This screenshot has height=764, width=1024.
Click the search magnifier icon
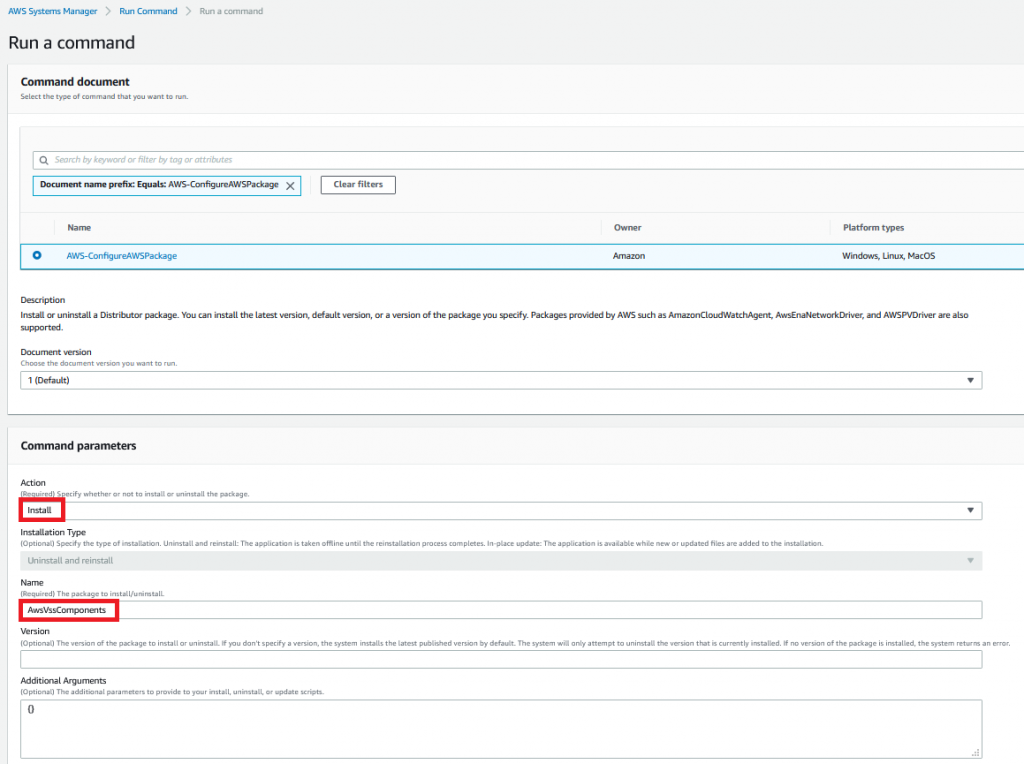pyautogui.click(x=43, y=159)
